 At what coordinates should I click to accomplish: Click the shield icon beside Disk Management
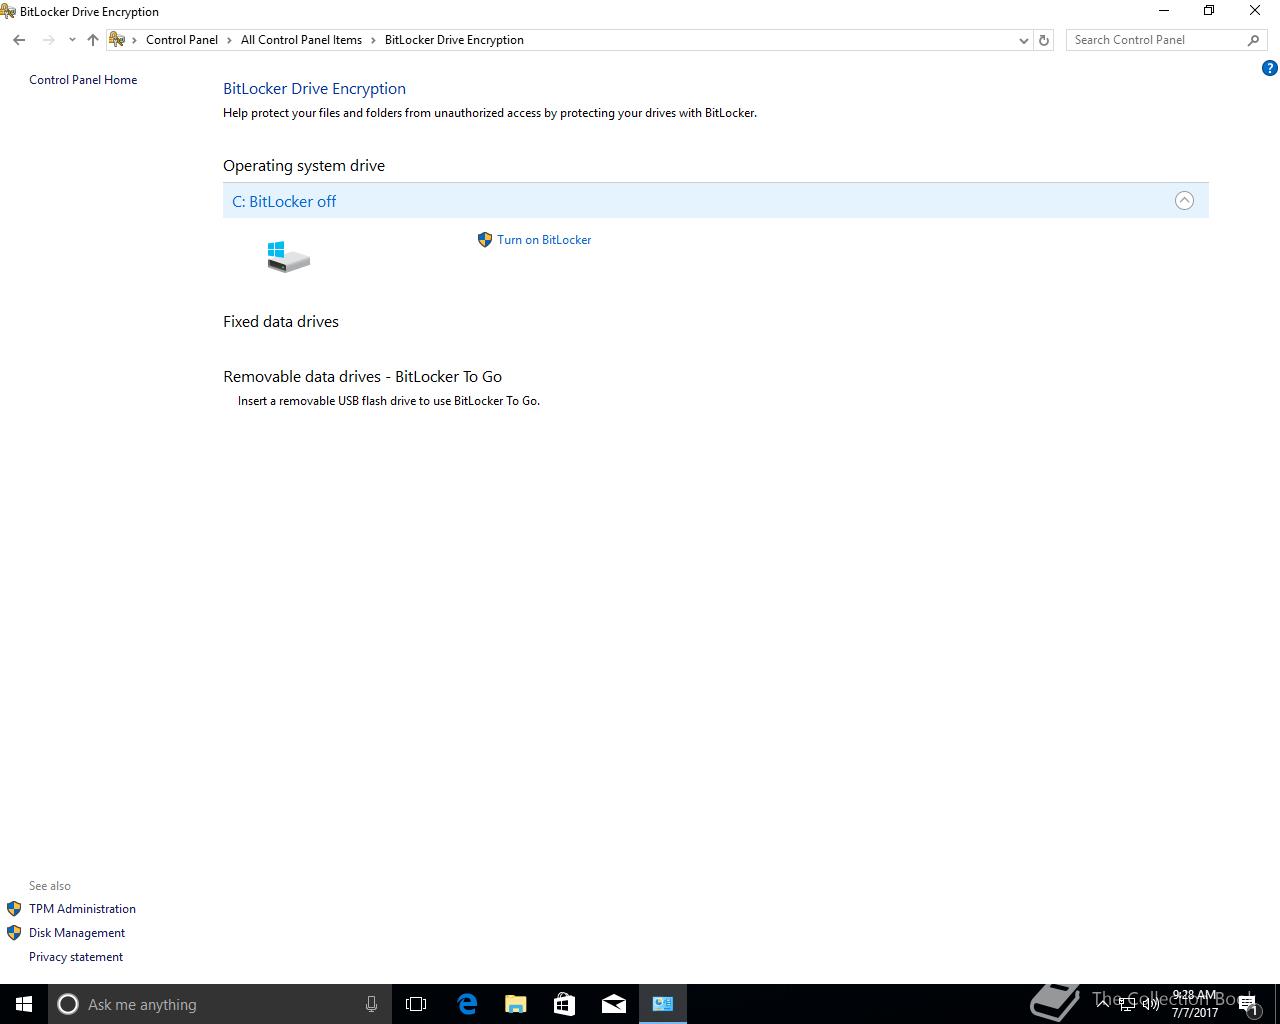14,933
